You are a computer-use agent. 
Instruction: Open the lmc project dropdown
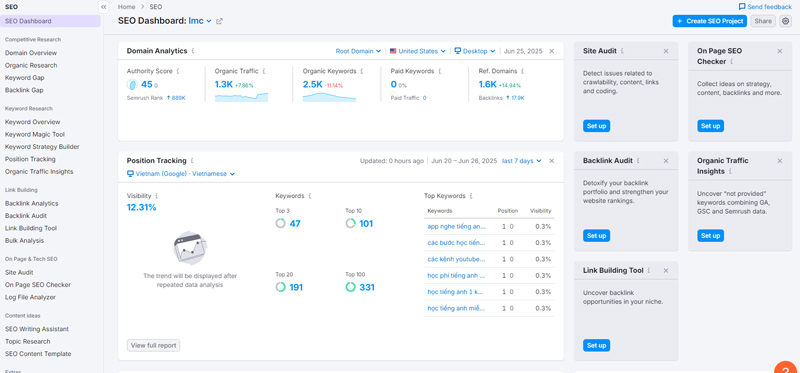200,21
